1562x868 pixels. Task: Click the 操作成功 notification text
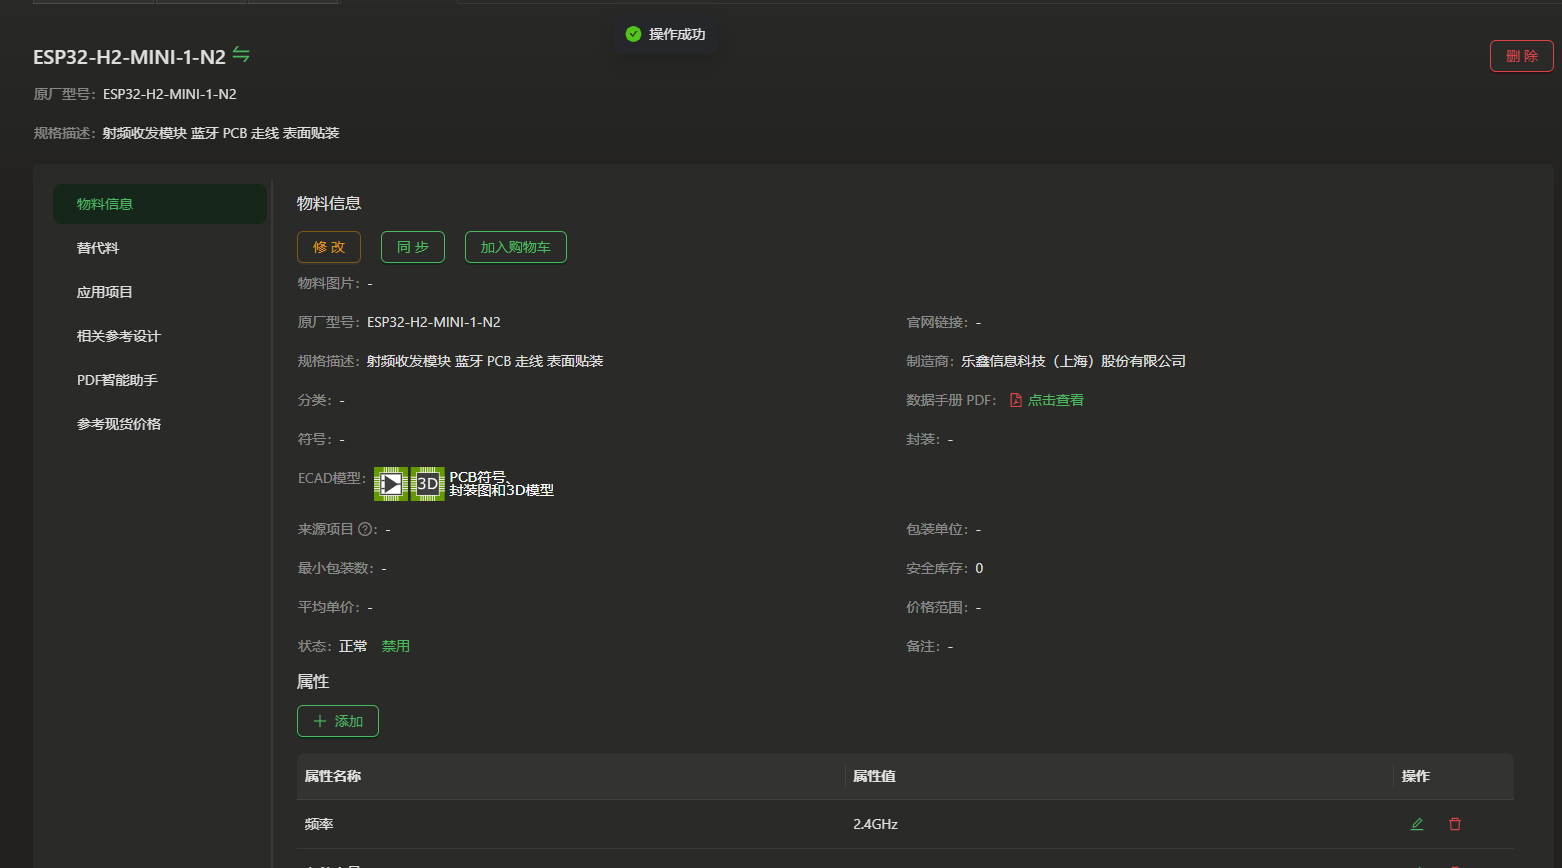677,34
